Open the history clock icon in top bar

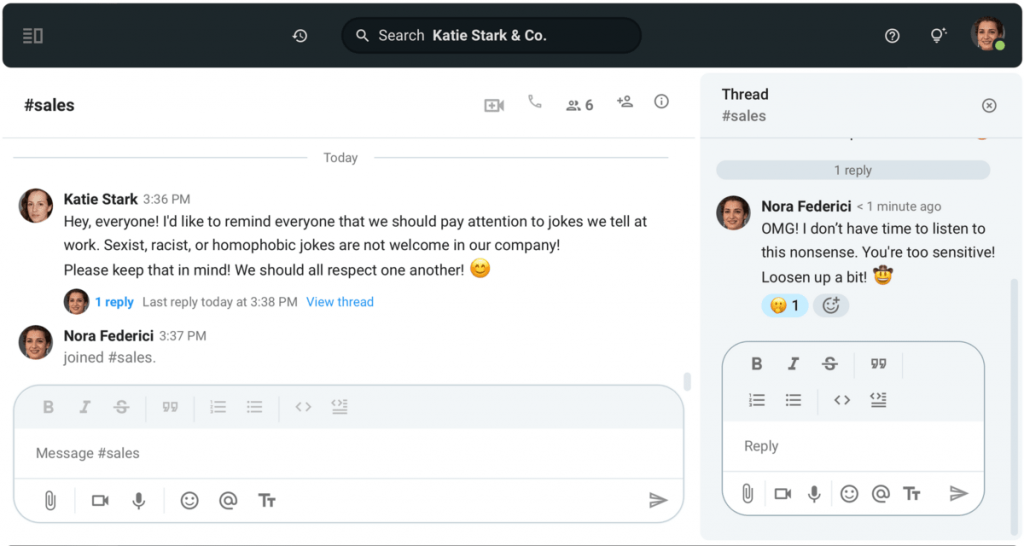coord(300,36)
